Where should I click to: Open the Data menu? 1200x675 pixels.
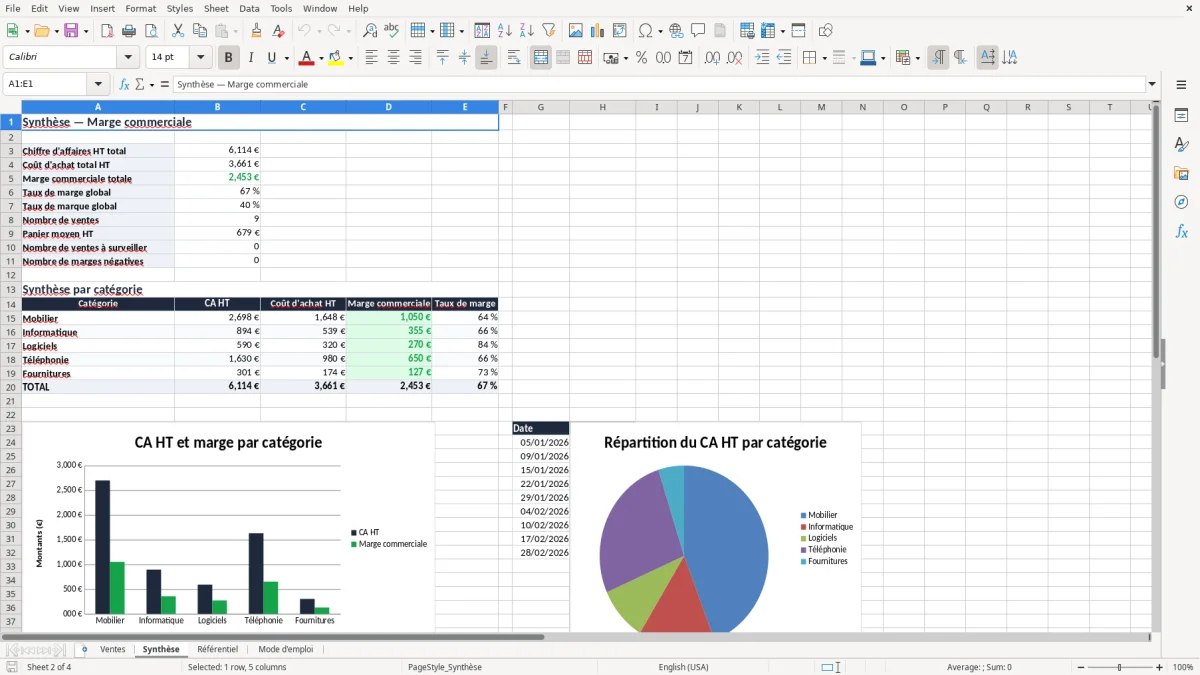pyautogui.click(x=249, y=8)
